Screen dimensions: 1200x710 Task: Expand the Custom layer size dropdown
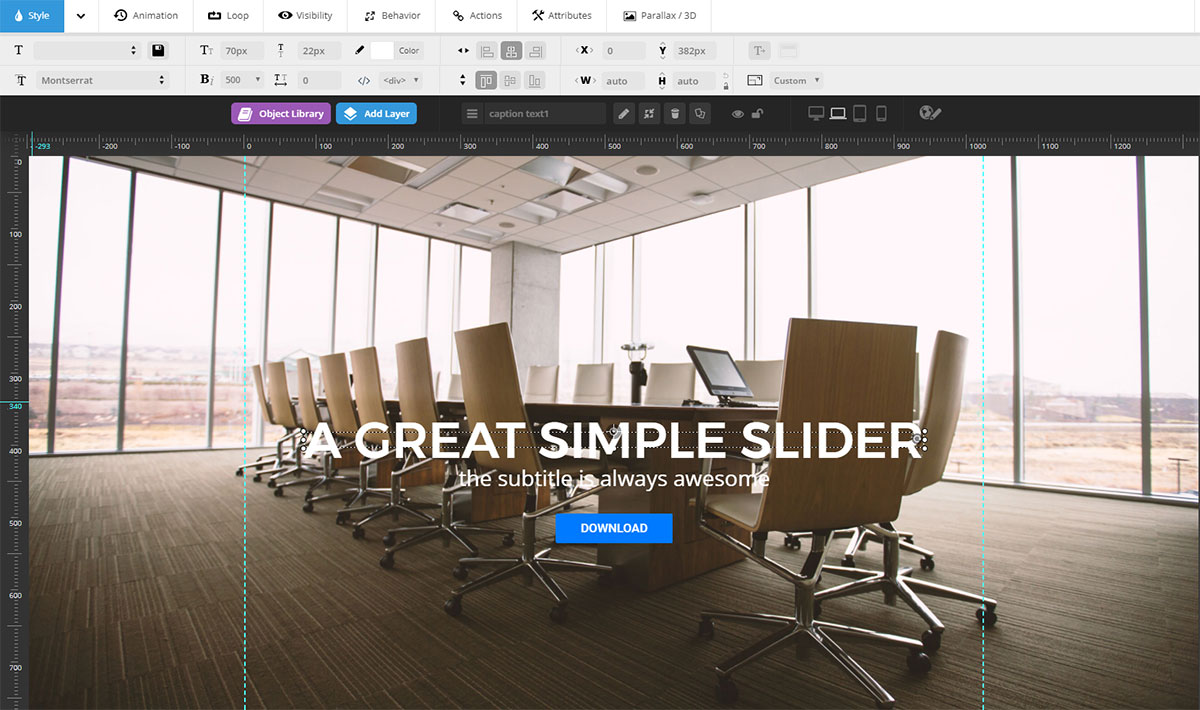pyautogui.click(x=796, y=81)
